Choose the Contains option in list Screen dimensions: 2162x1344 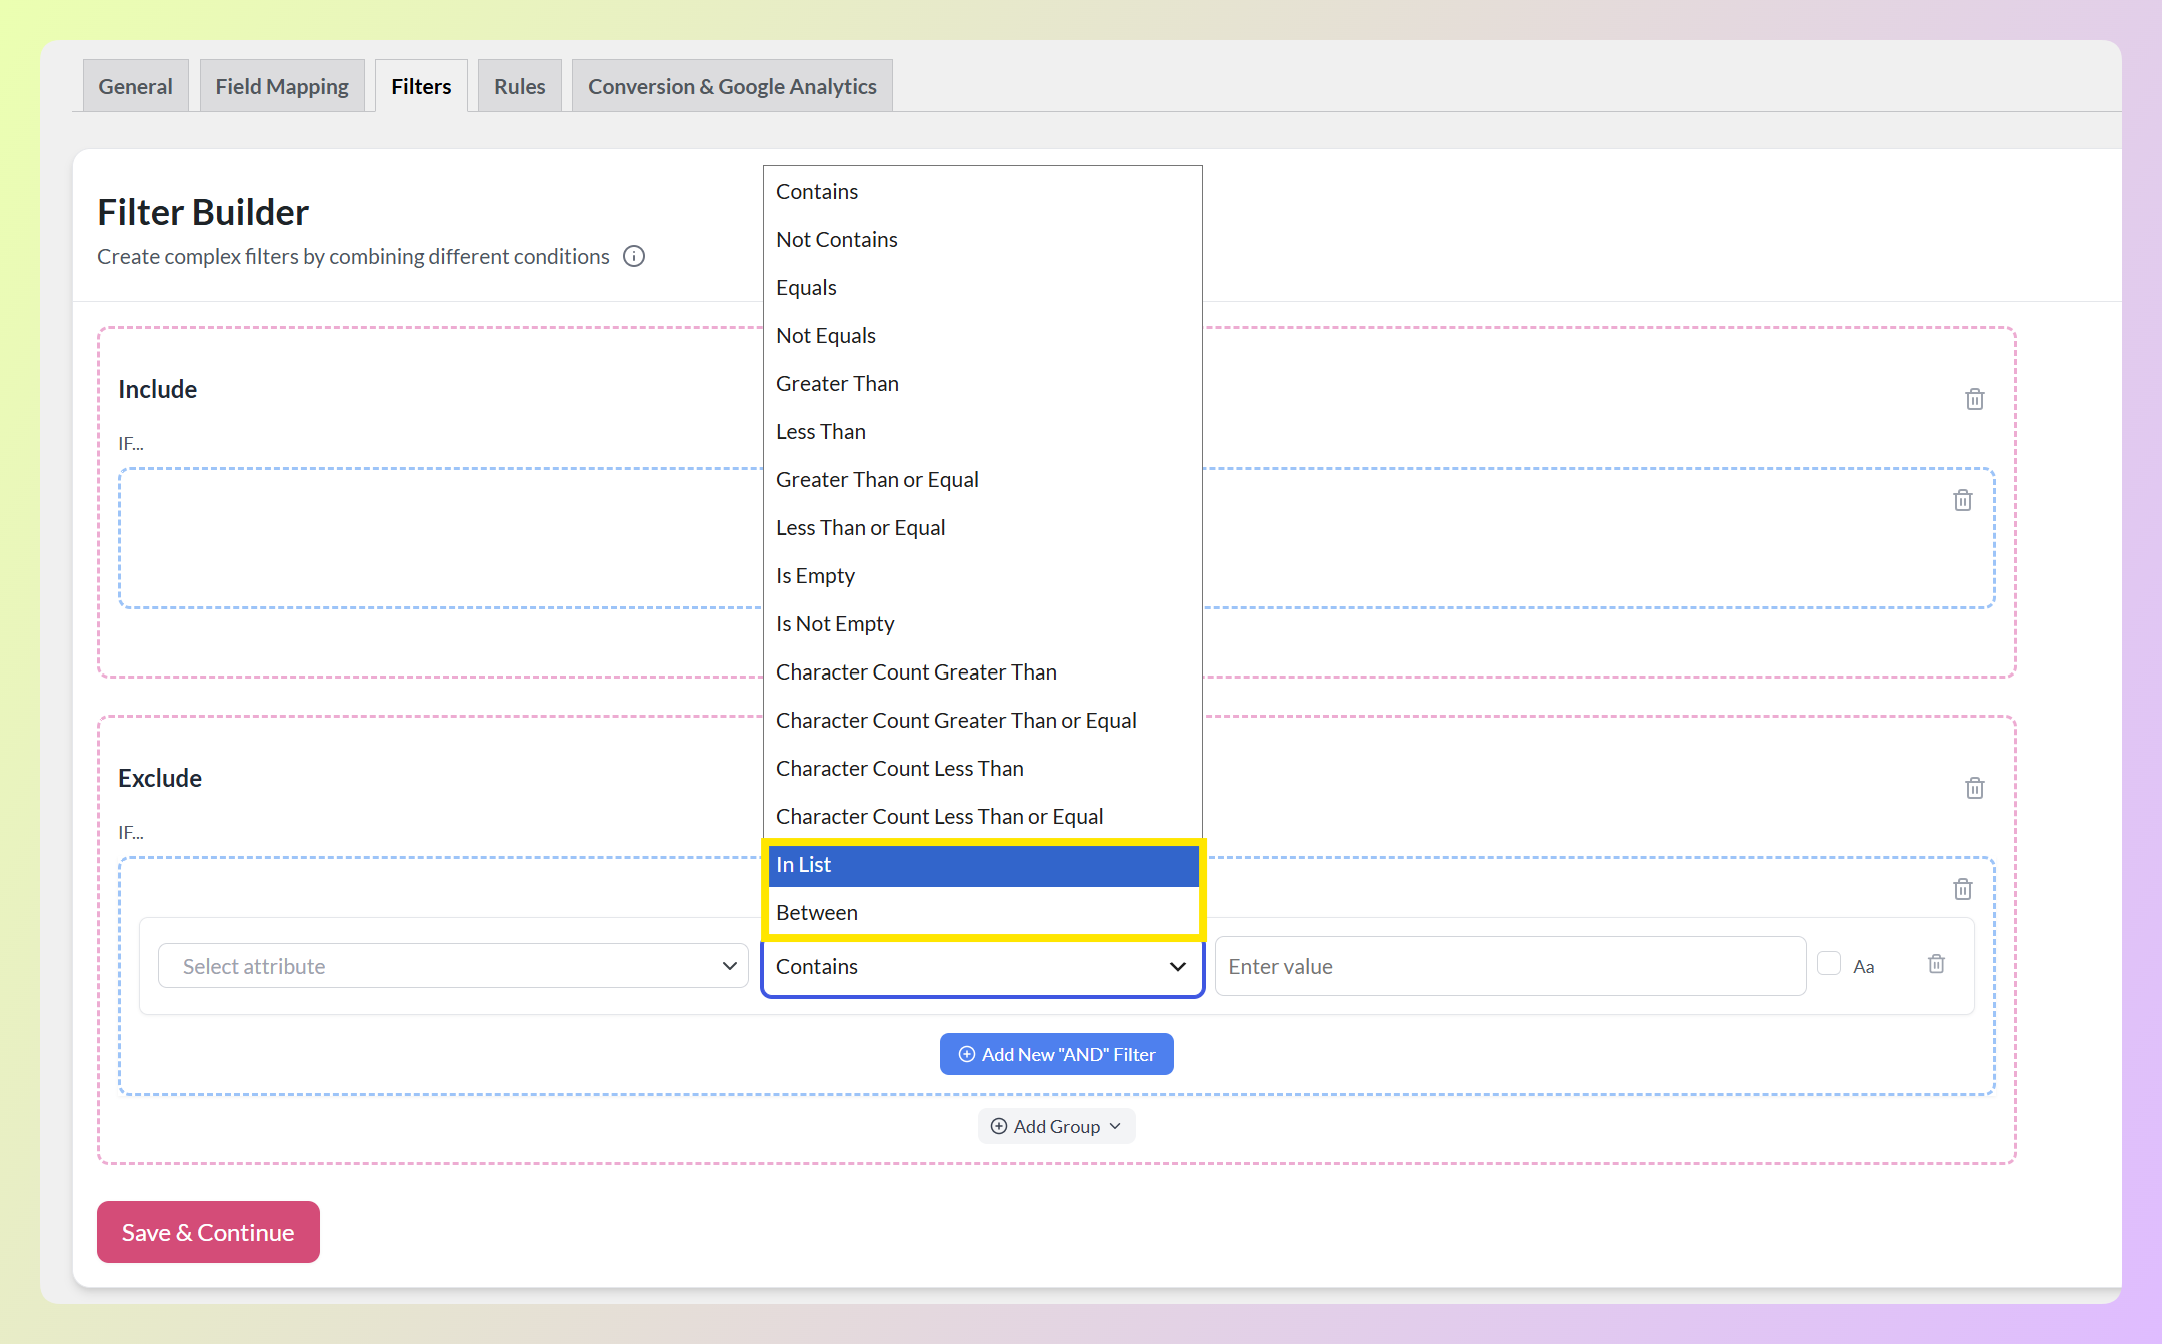(982, 191)
